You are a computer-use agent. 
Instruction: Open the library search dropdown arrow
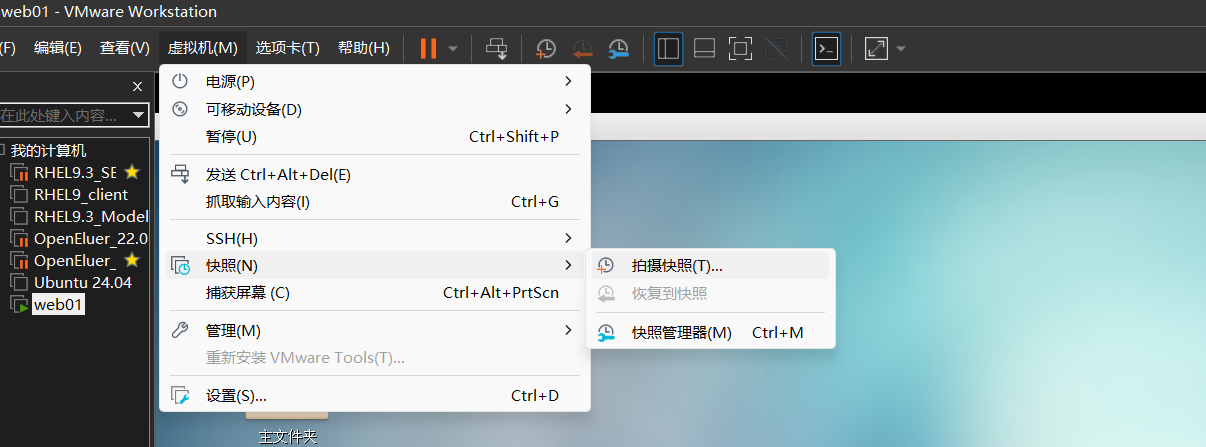(138, 115)
